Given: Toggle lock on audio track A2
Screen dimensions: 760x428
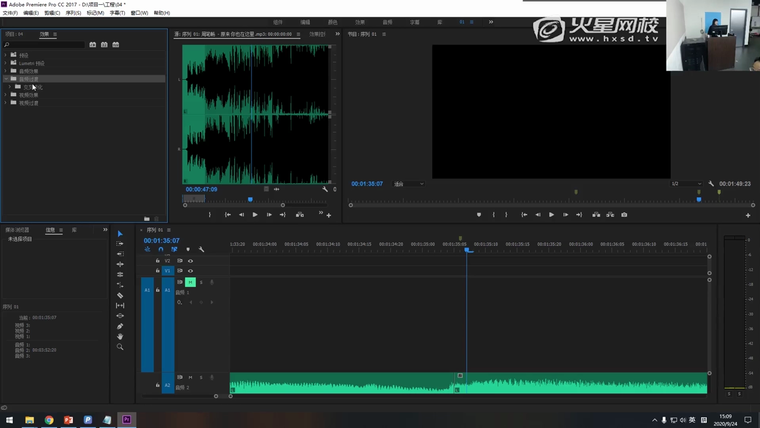Looking at the screenshot, I should pos(158,385).
